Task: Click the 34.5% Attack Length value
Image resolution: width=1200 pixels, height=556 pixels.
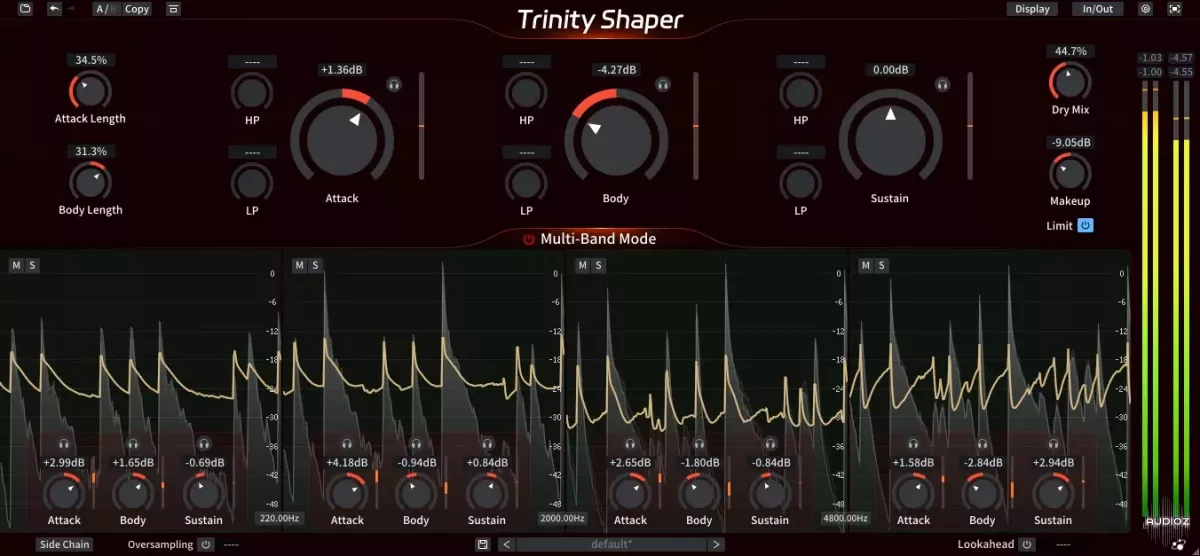Action: click(90, 60)
